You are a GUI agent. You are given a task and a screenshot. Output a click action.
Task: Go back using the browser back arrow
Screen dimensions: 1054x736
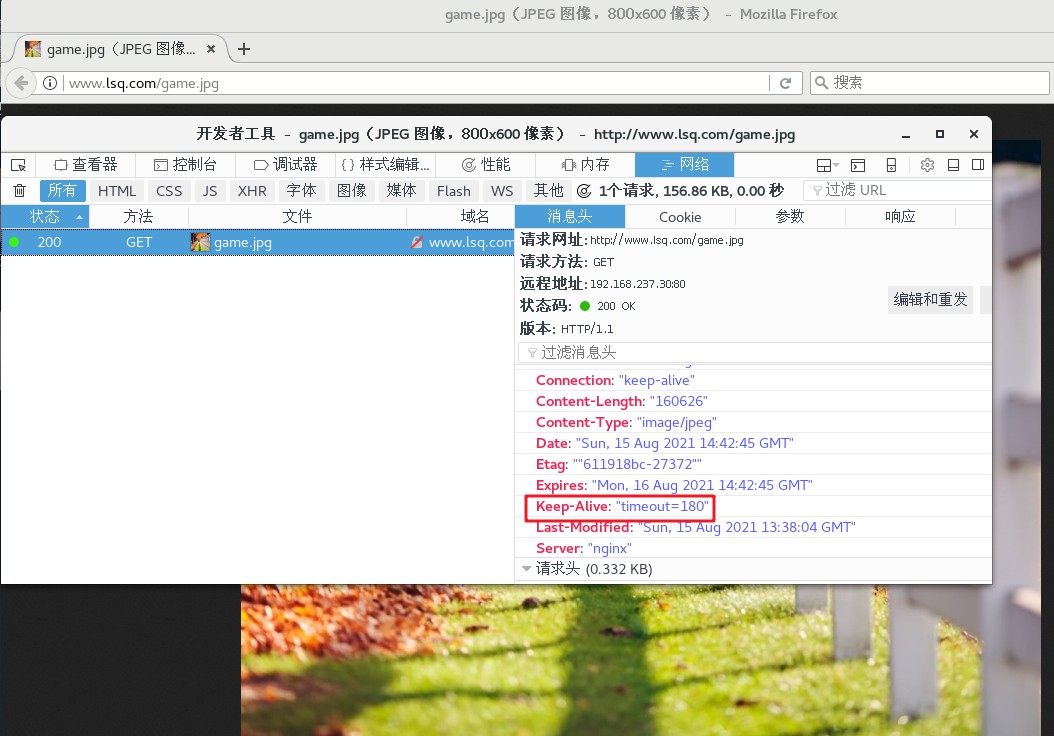tap(21, 83)
